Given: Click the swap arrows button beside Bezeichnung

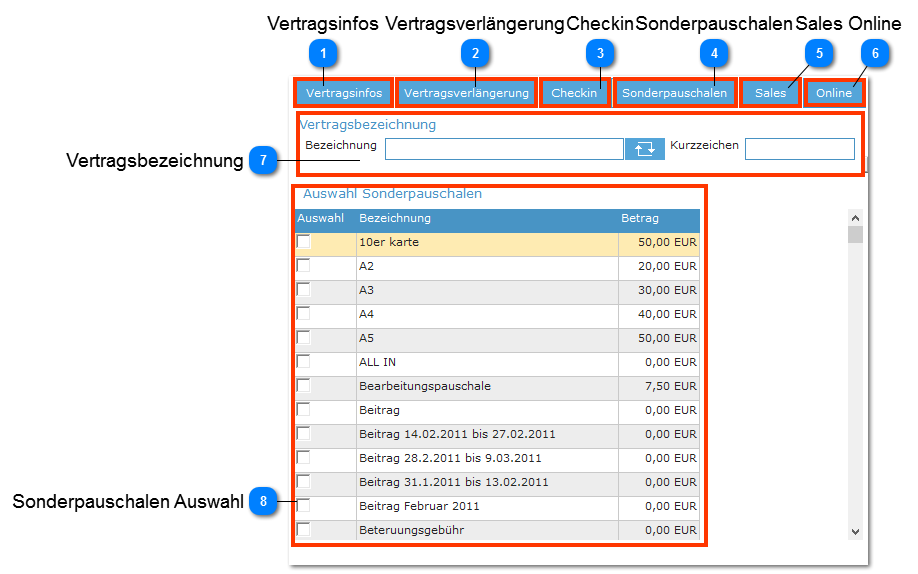Looking at the screenshot, I should click(x=645, y=149).
